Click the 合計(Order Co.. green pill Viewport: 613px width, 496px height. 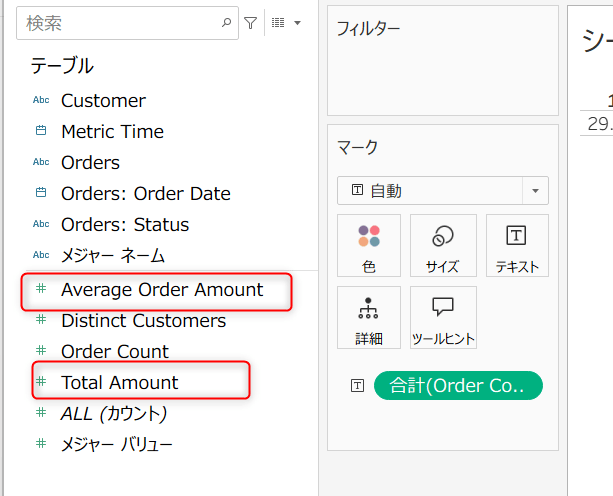tap(458, 385)
